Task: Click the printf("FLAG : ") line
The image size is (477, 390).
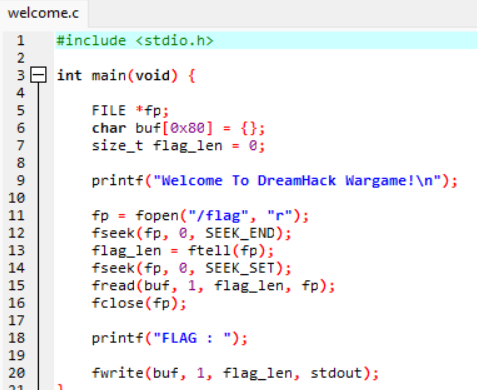Action: [x=170, y=338]
